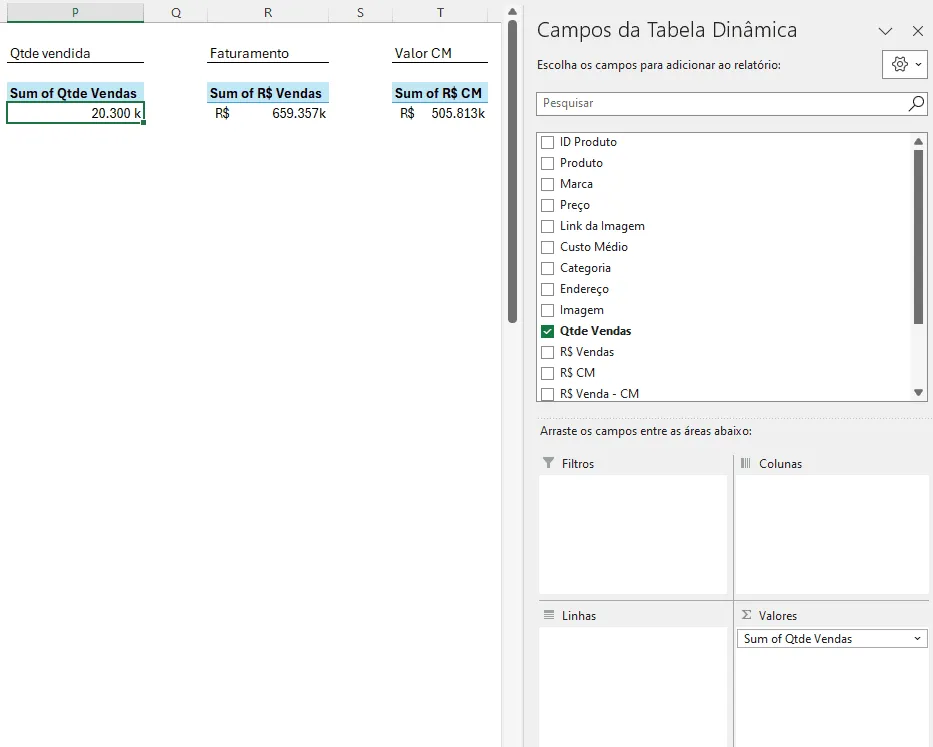Image resolution: width=933 pixels, height=747 pixels.
Task: Click the Pesquisar search field
Action: point(722,104)
